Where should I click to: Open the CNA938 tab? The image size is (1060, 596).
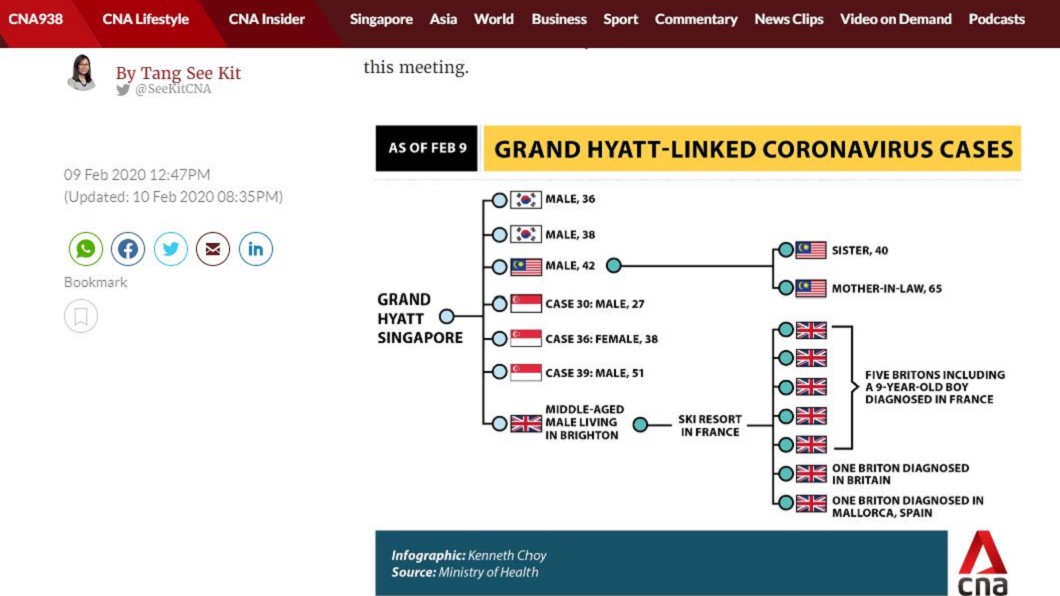pyautogui.click(x=35, y=19)
